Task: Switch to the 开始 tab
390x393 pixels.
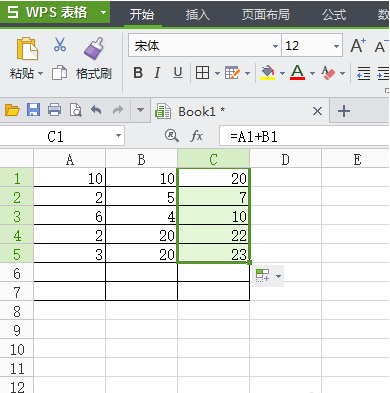Action: click(142, 15)
